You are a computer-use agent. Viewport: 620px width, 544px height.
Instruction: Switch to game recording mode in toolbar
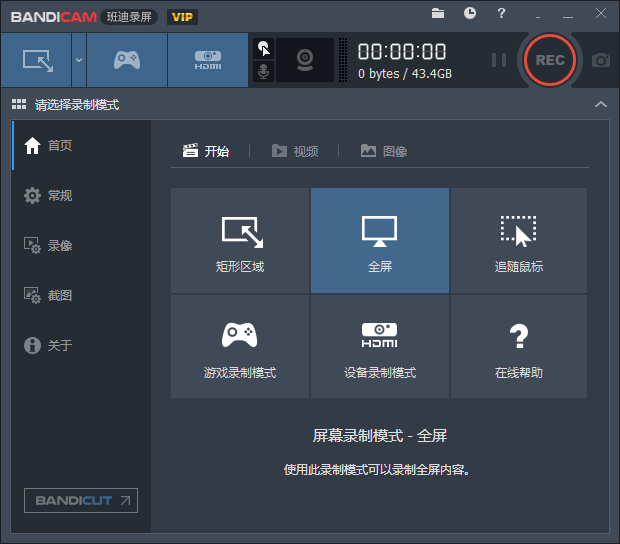(x=126, y=60)
